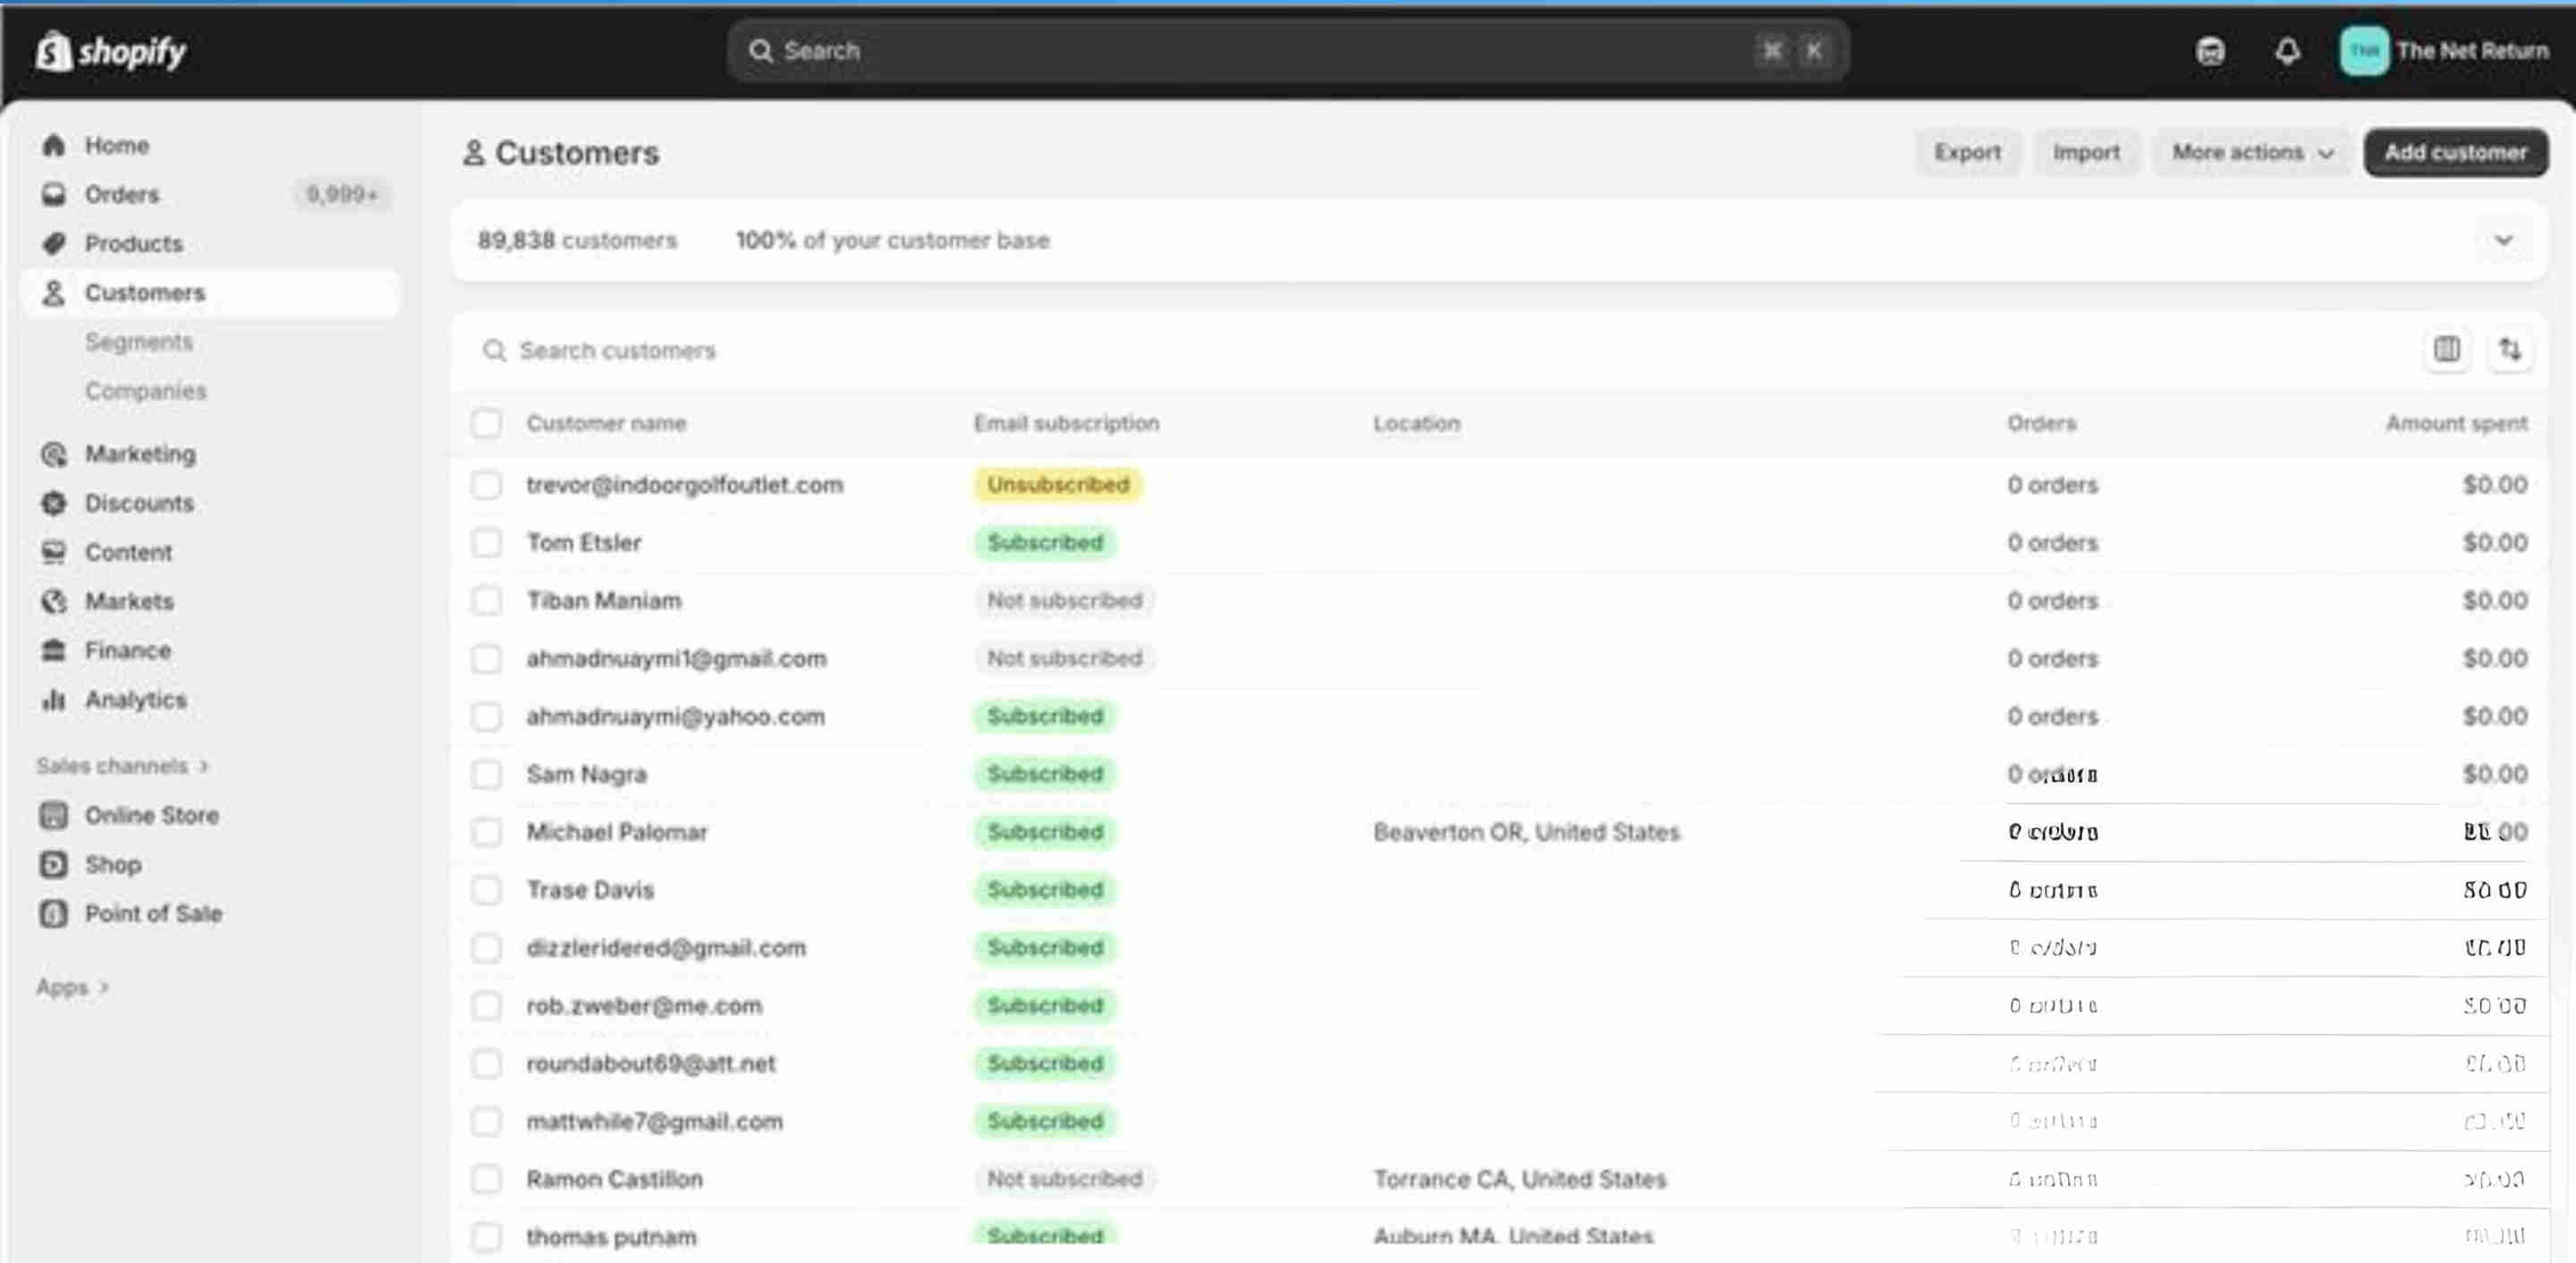Click the Marketing target icon
This screenshot has width=2576, height=1263.
[x=54, y=454]
